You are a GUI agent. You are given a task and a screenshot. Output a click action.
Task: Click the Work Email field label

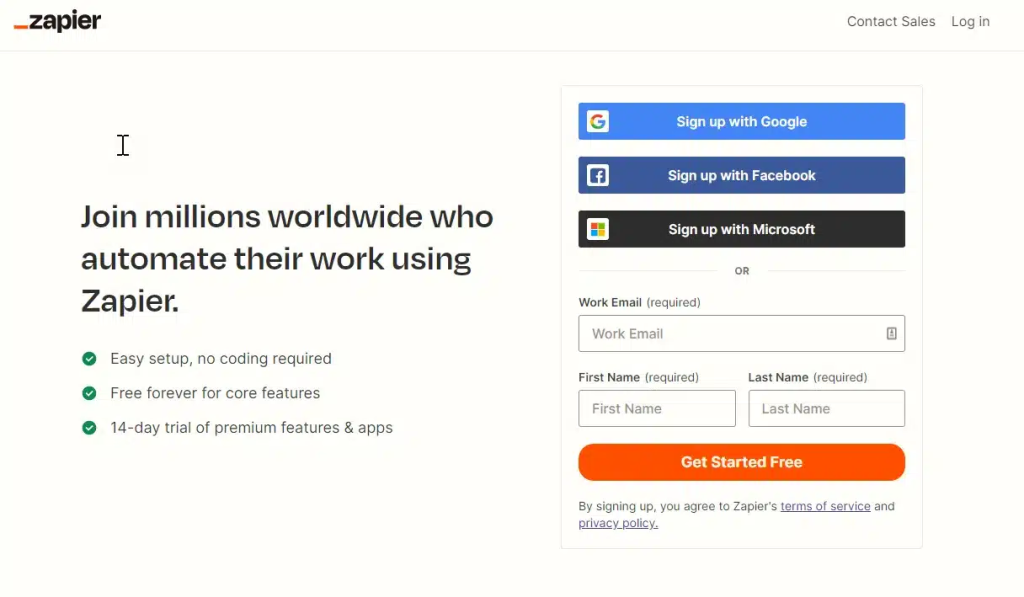(x=610, y=302)
